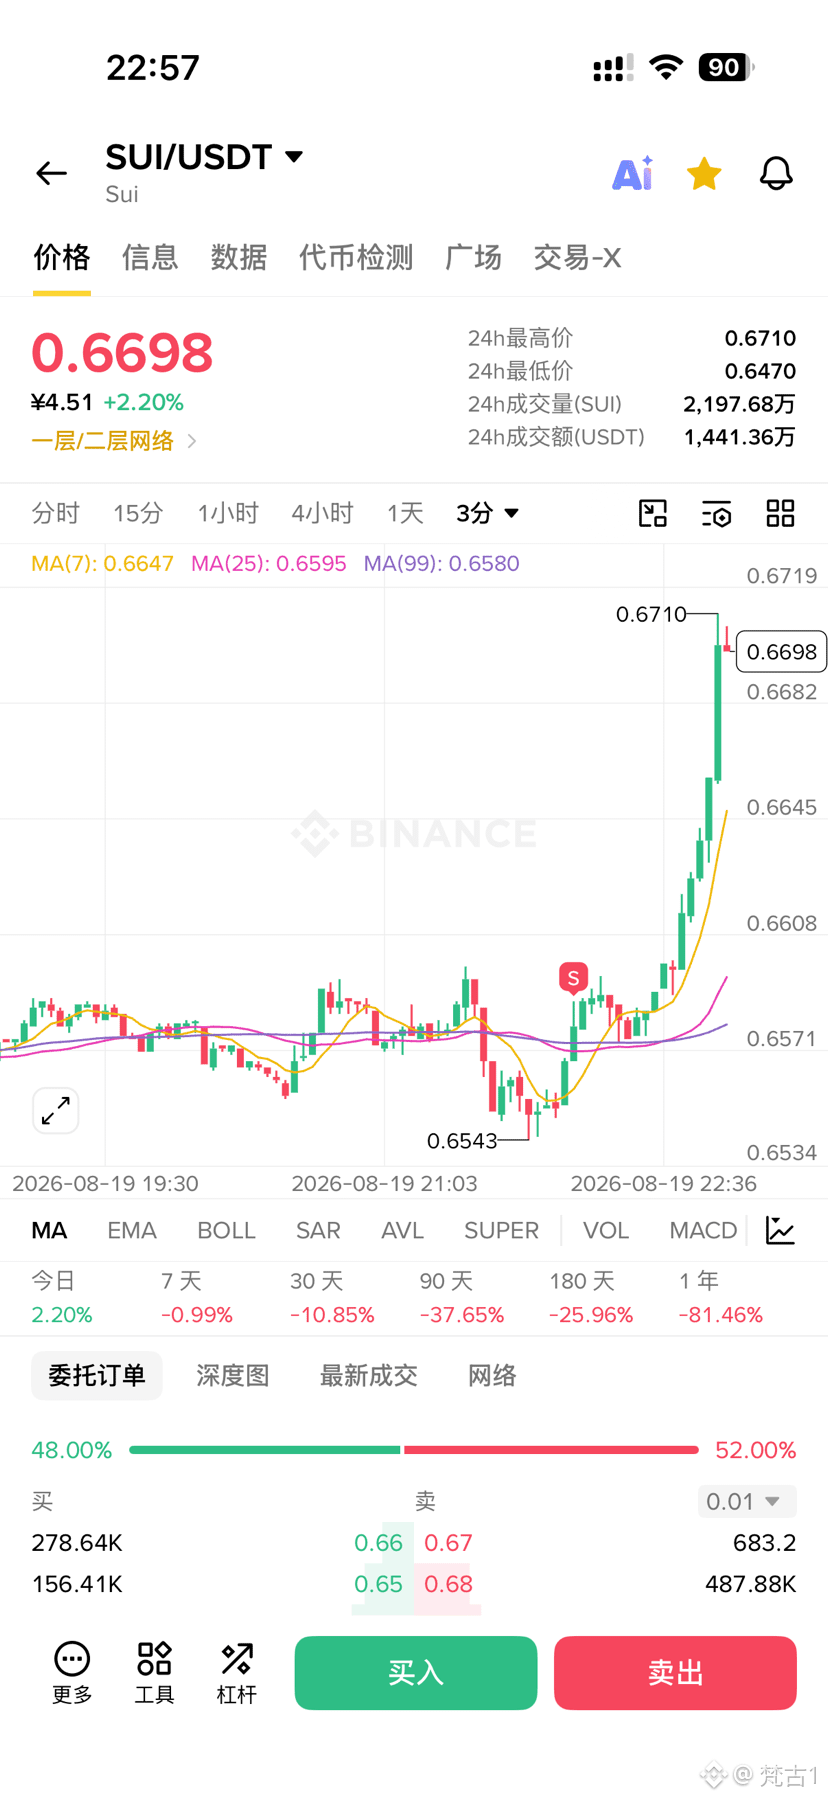828x1801 pixels.
Task: Tap the 0.67 ask price
Action: [x=448, y=1543]
